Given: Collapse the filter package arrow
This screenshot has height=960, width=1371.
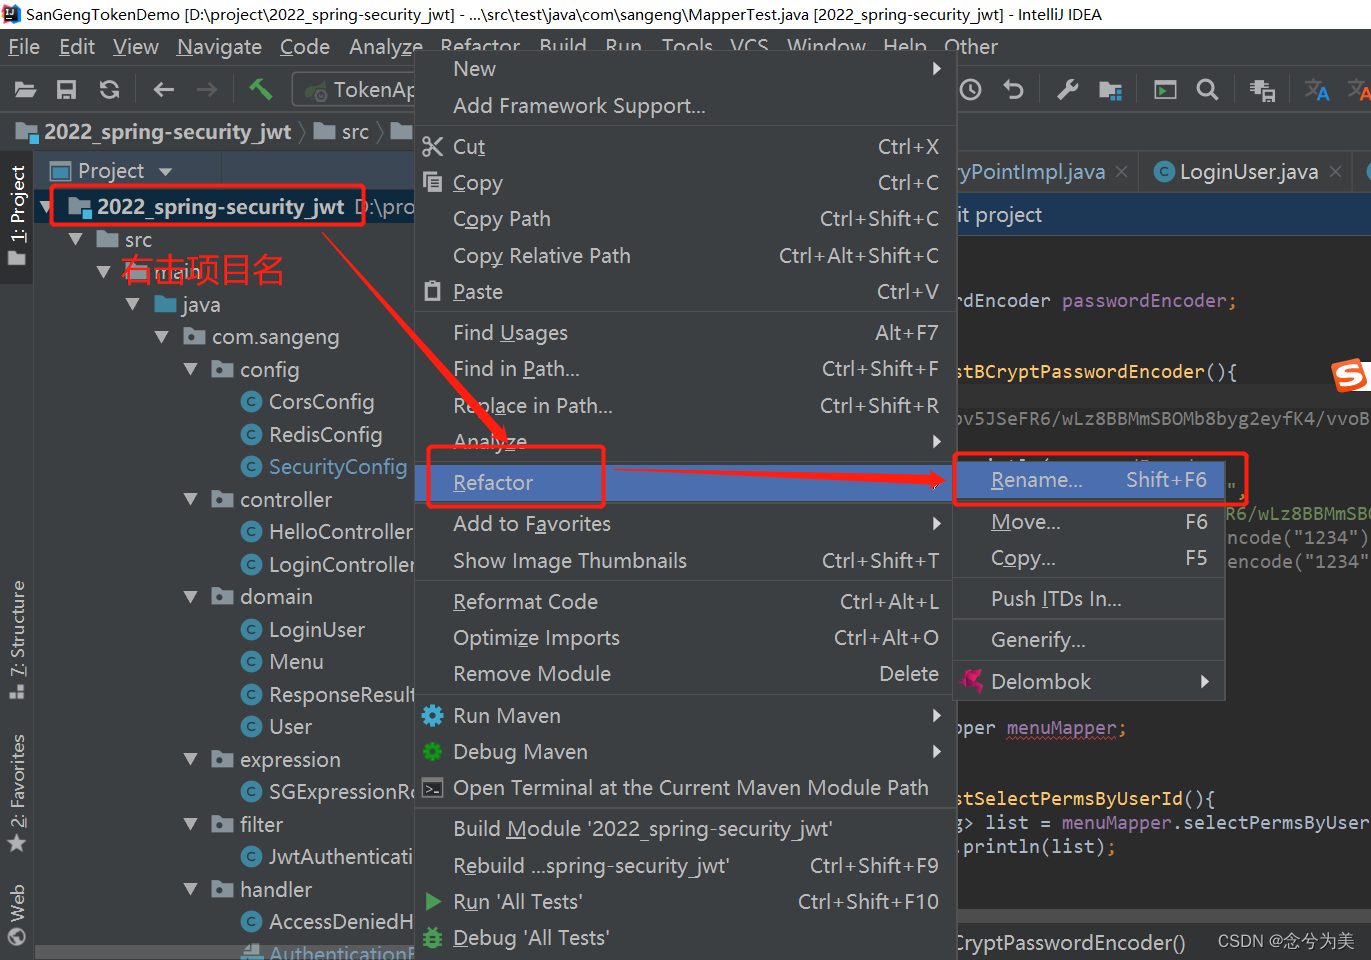Looking at the screenshot, I should (x=190, y=824).
